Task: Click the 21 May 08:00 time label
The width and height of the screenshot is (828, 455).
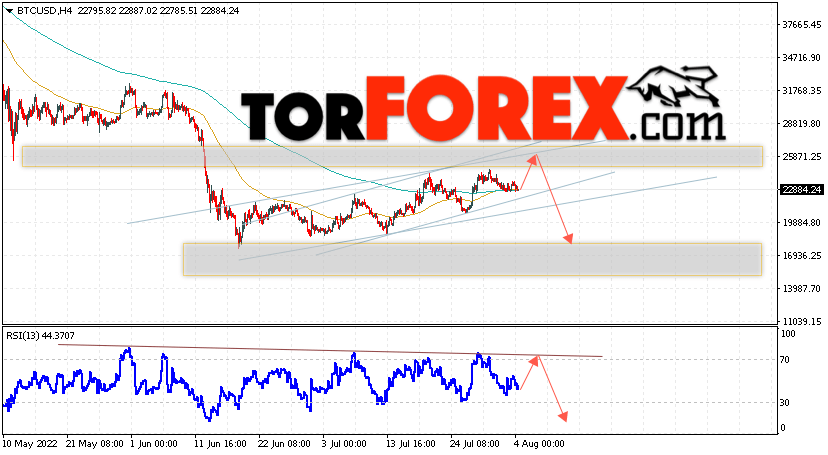Action: [x=95, y=443]
